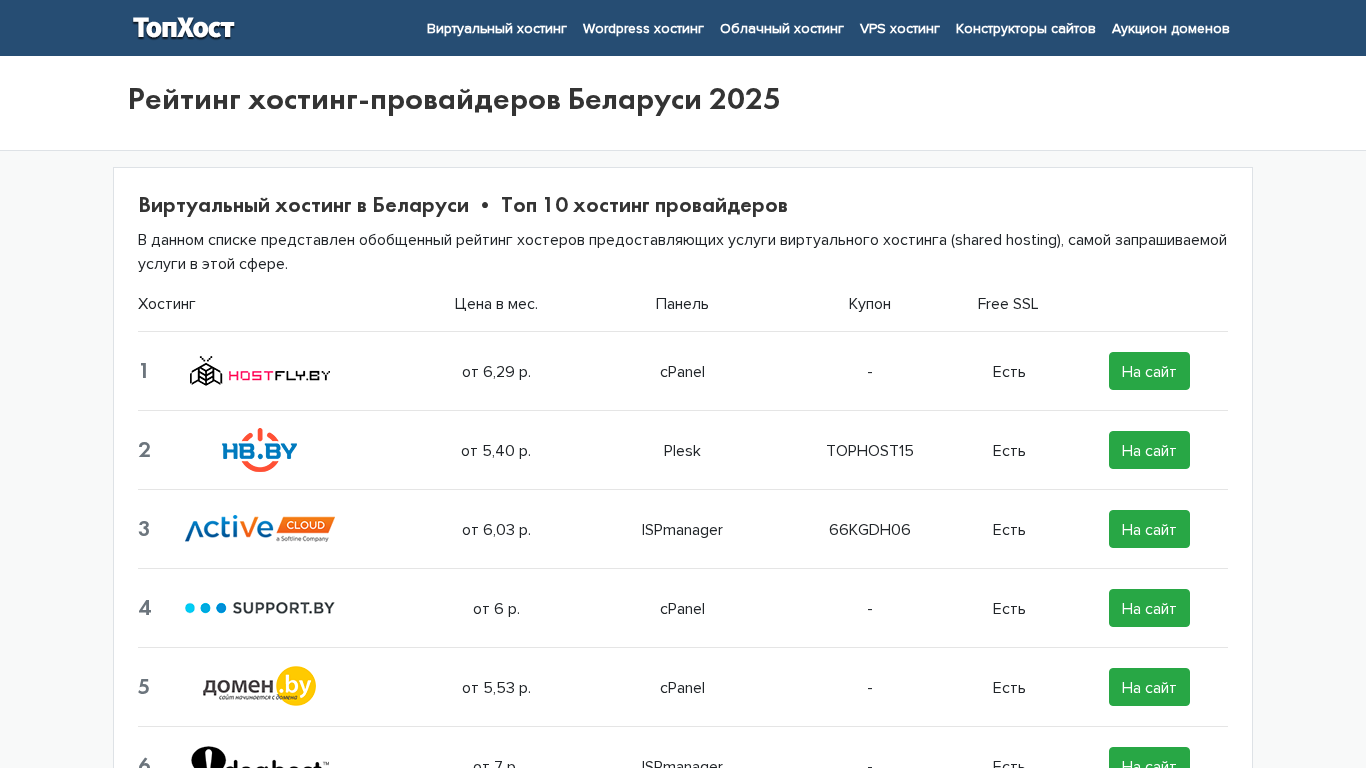Select the домен.by logo
The width and height of the screenshot is (1366, 768).
click(x=260, y=687)
